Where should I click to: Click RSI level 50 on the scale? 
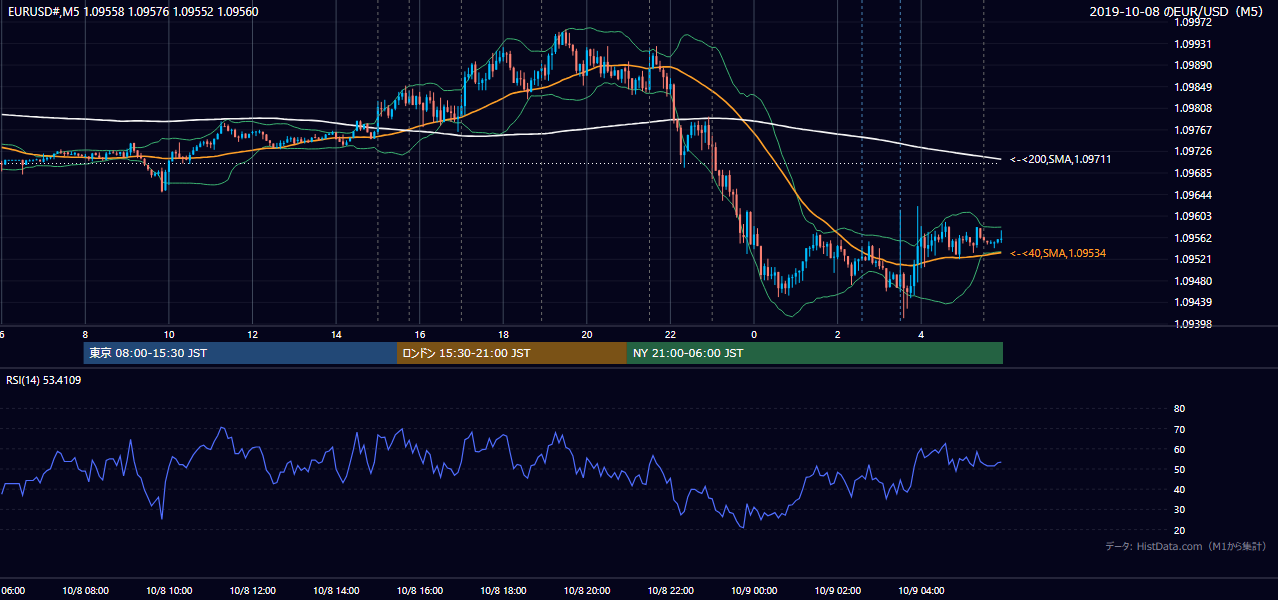1179,469
